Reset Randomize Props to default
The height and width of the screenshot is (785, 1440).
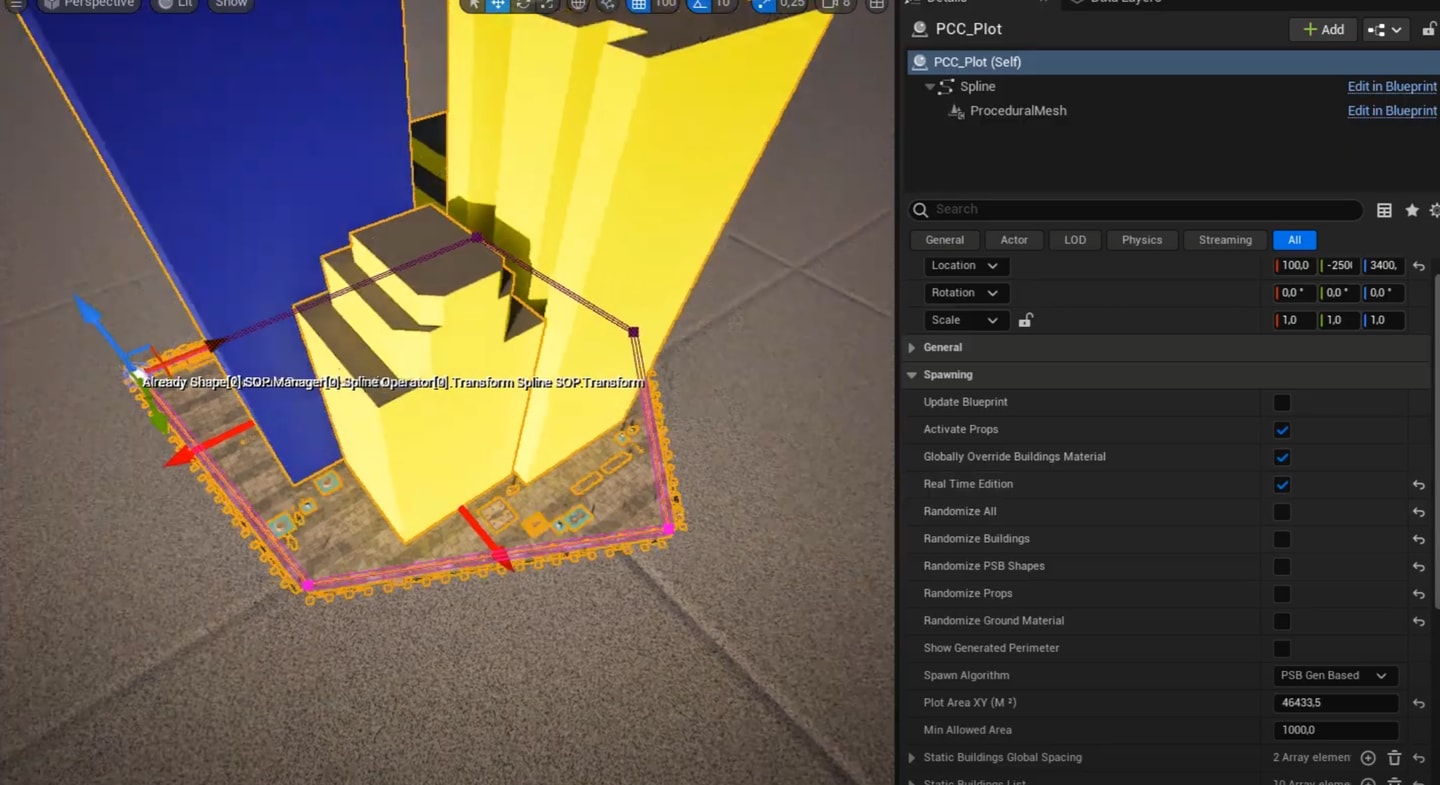[x=1418, y=594]
